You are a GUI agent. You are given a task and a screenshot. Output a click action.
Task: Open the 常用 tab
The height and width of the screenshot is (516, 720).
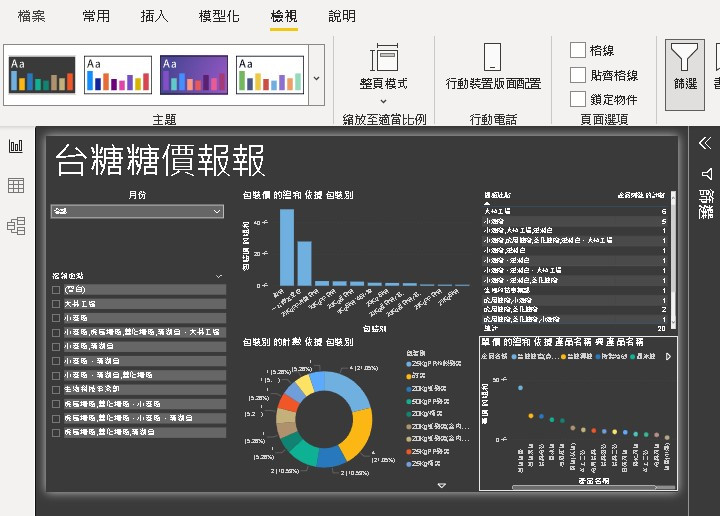[x=96, y=16]
